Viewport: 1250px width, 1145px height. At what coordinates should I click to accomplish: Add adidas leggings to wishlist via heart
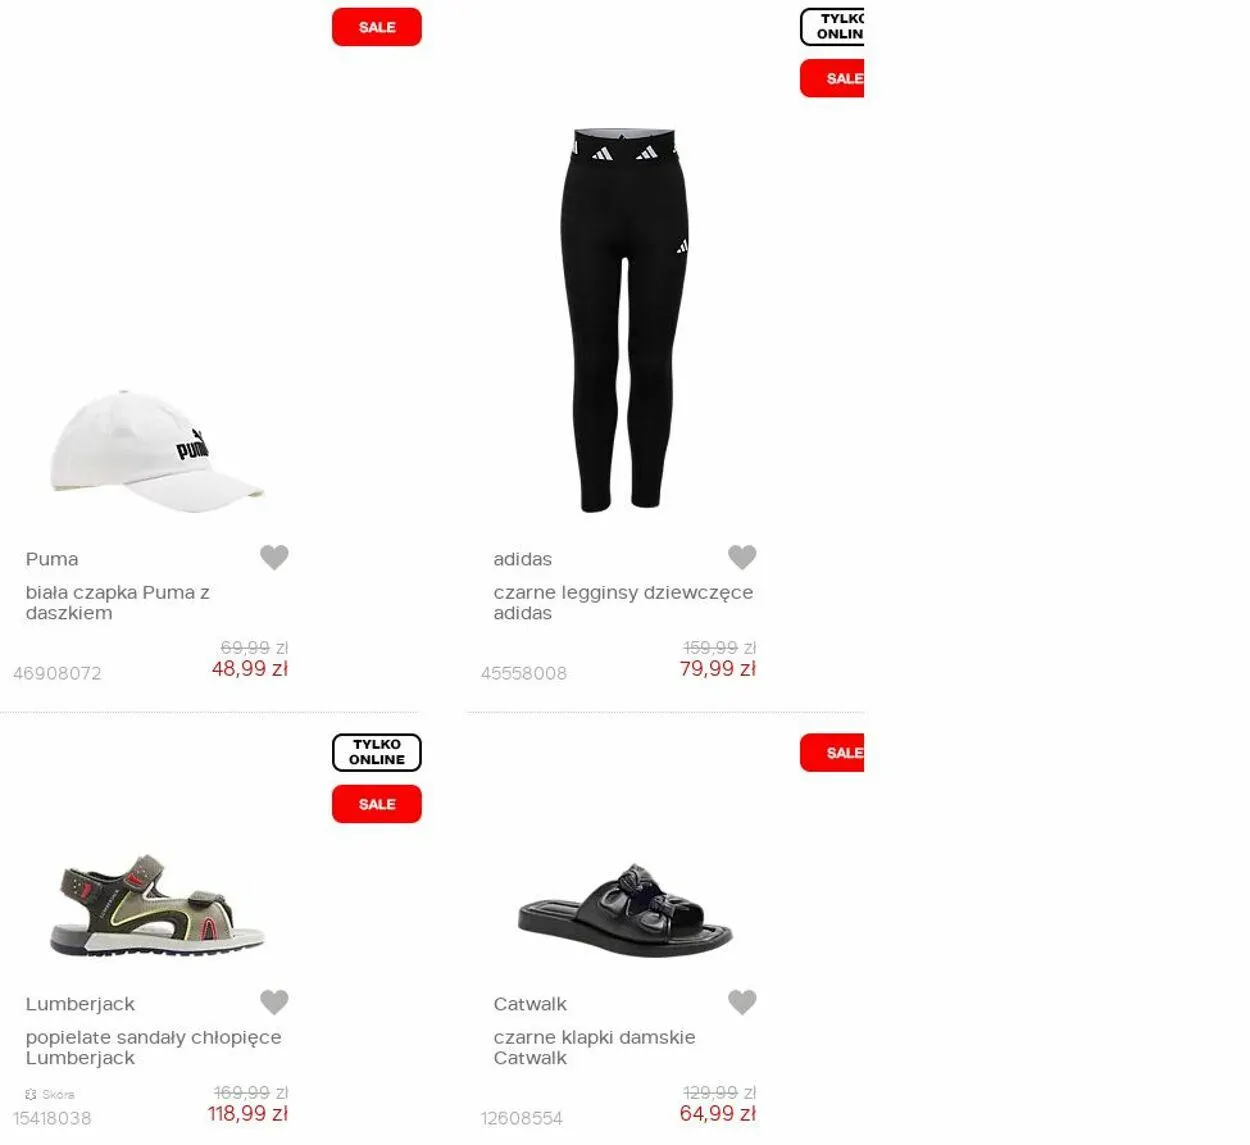pos(742,557)
